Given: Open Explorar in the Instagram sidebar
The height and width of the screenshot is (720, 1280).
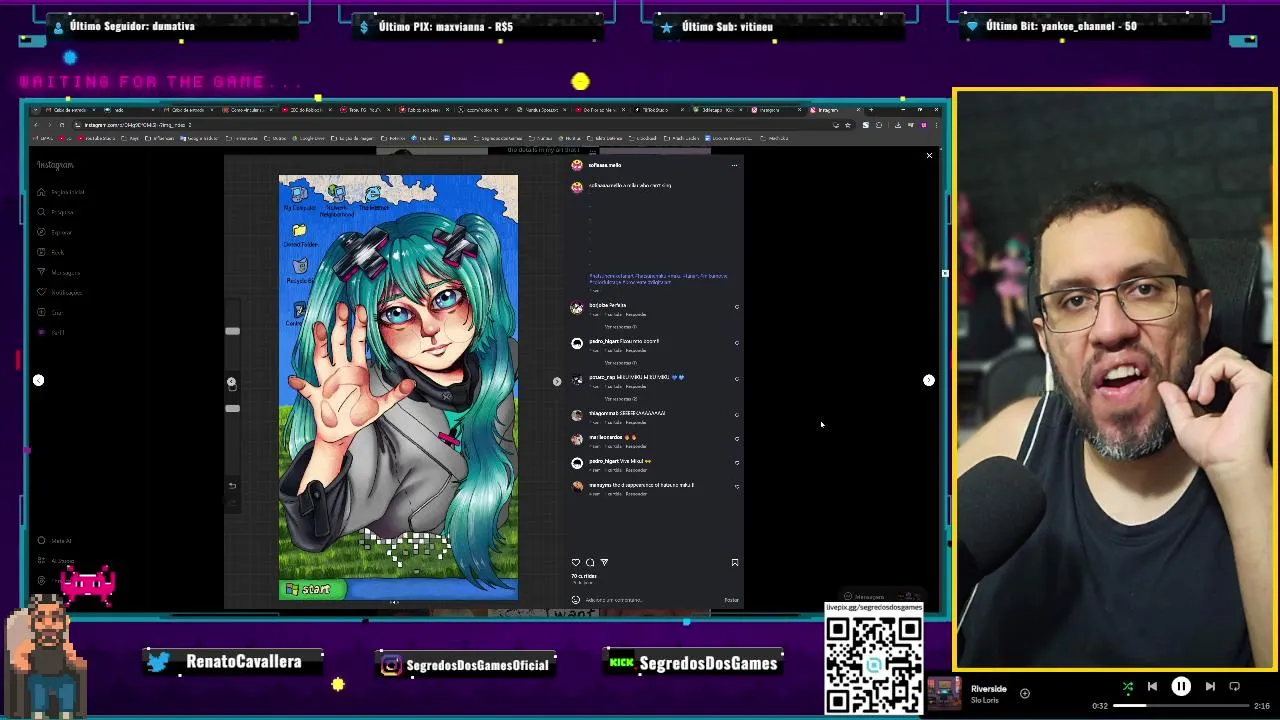Looking at the screenshot, I should [56, 232].
